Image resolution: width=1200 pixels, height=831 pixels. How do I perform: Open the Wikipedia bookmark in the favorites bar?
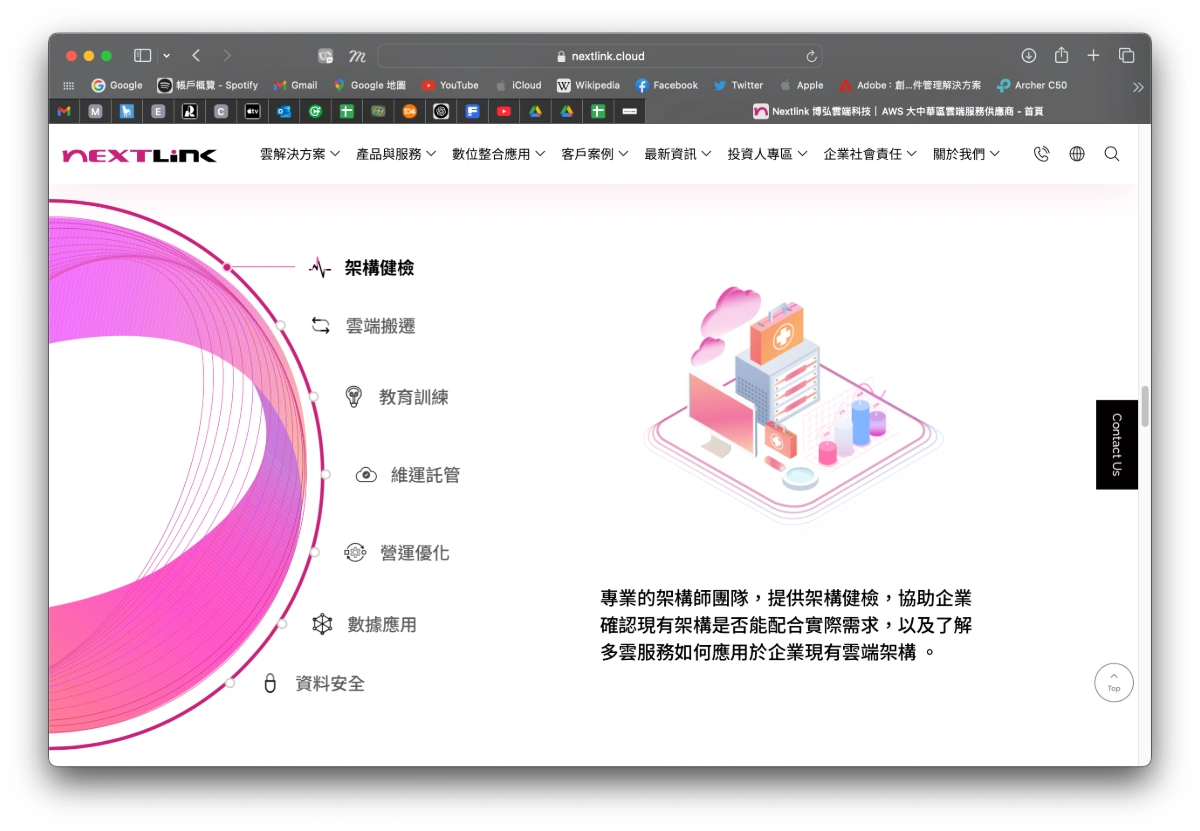589,85
